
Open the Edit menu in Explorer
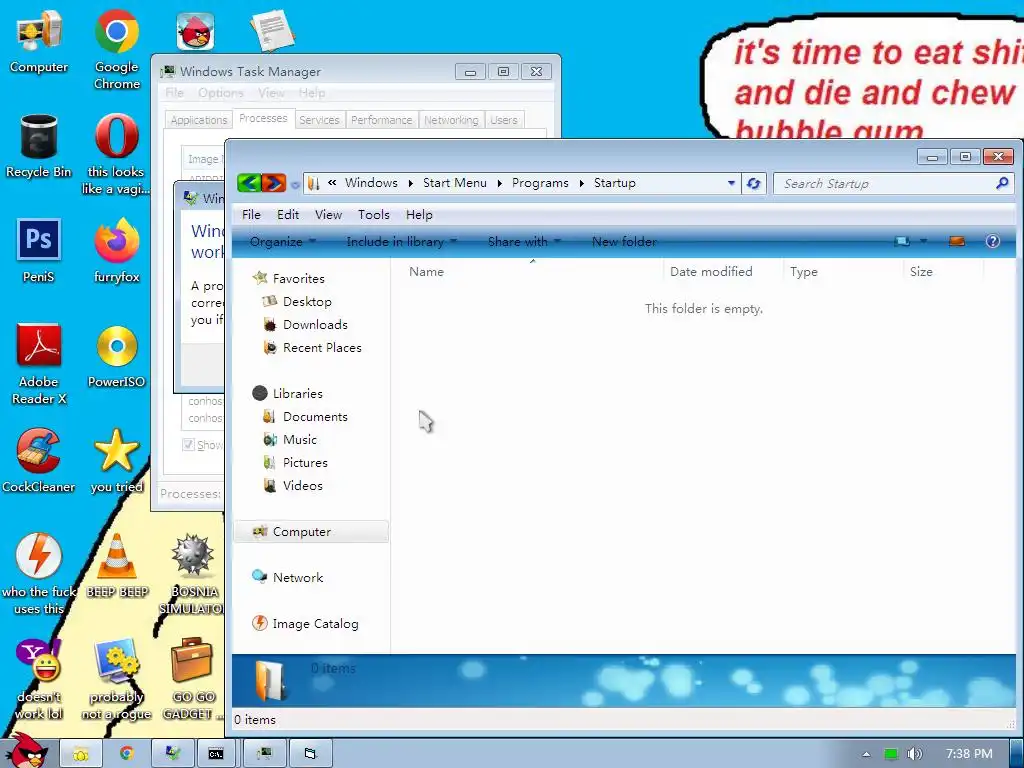tap(287, 215)
